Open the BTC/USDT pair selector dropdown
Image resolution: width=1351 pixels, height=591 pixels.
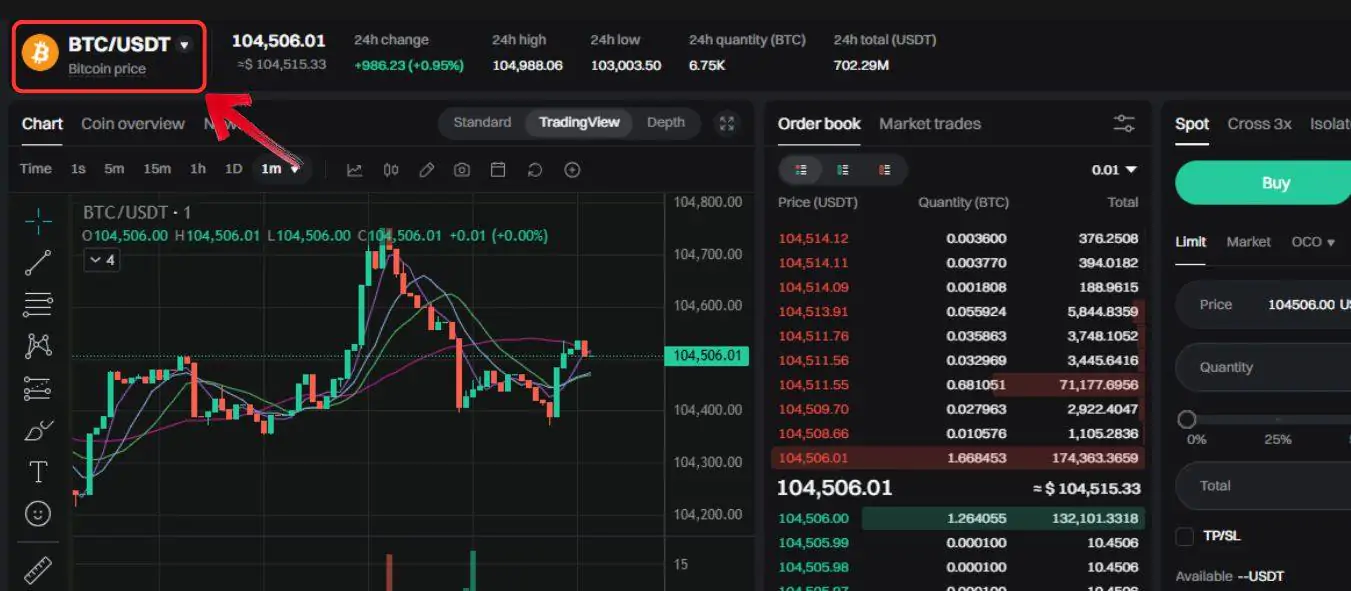click(184, 45)
